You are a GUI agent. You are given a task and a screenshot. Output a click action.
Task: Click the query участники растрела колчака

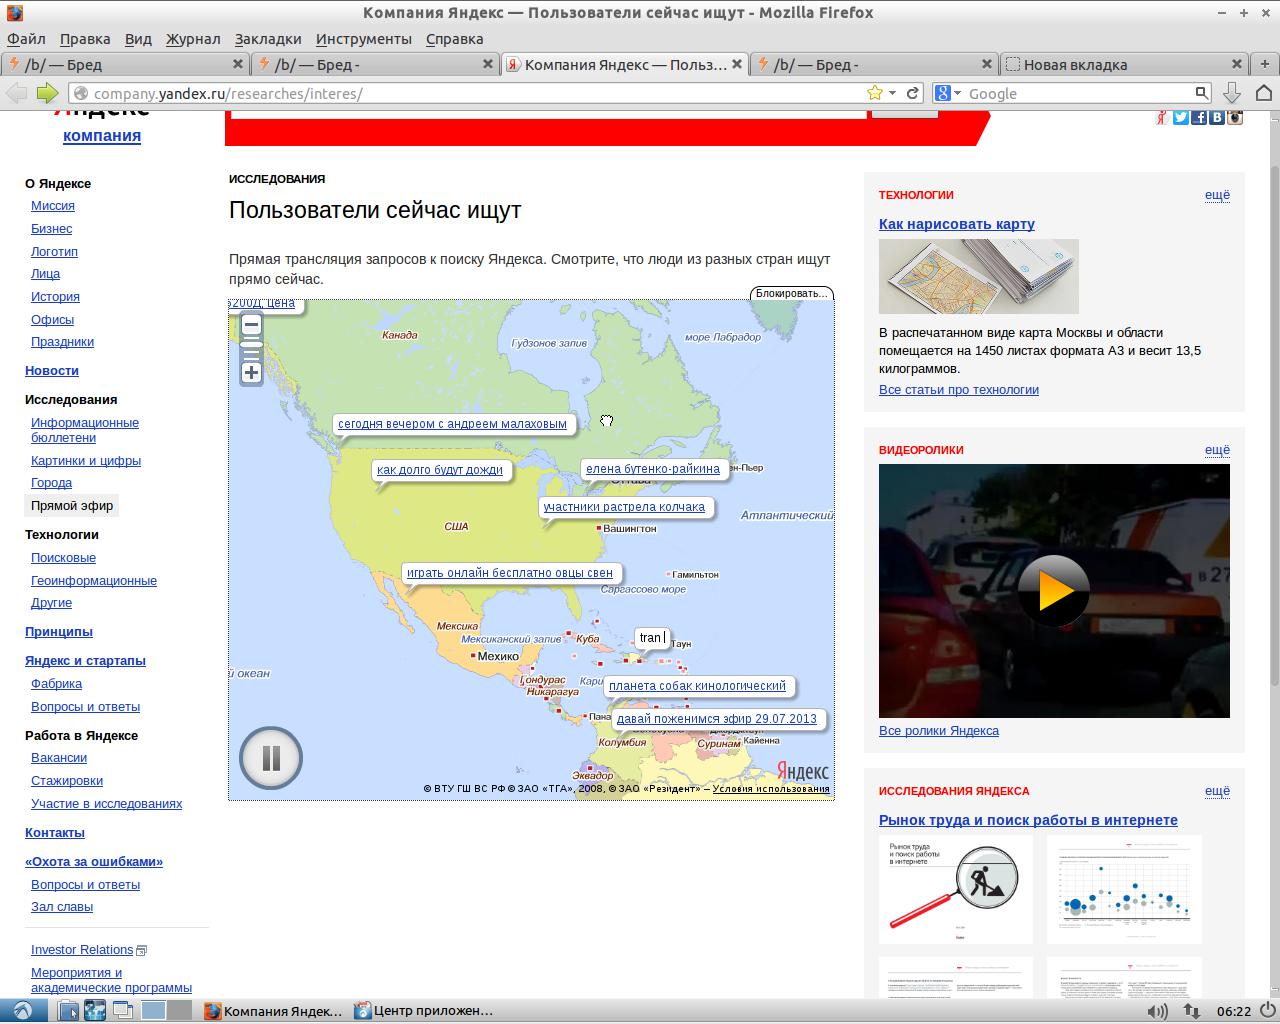point(624,507)
